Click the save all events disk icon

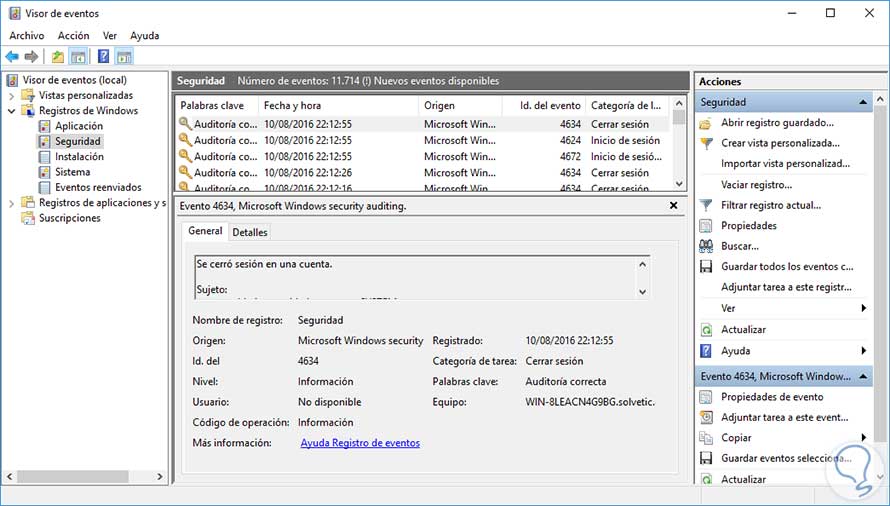click(706, 267)
